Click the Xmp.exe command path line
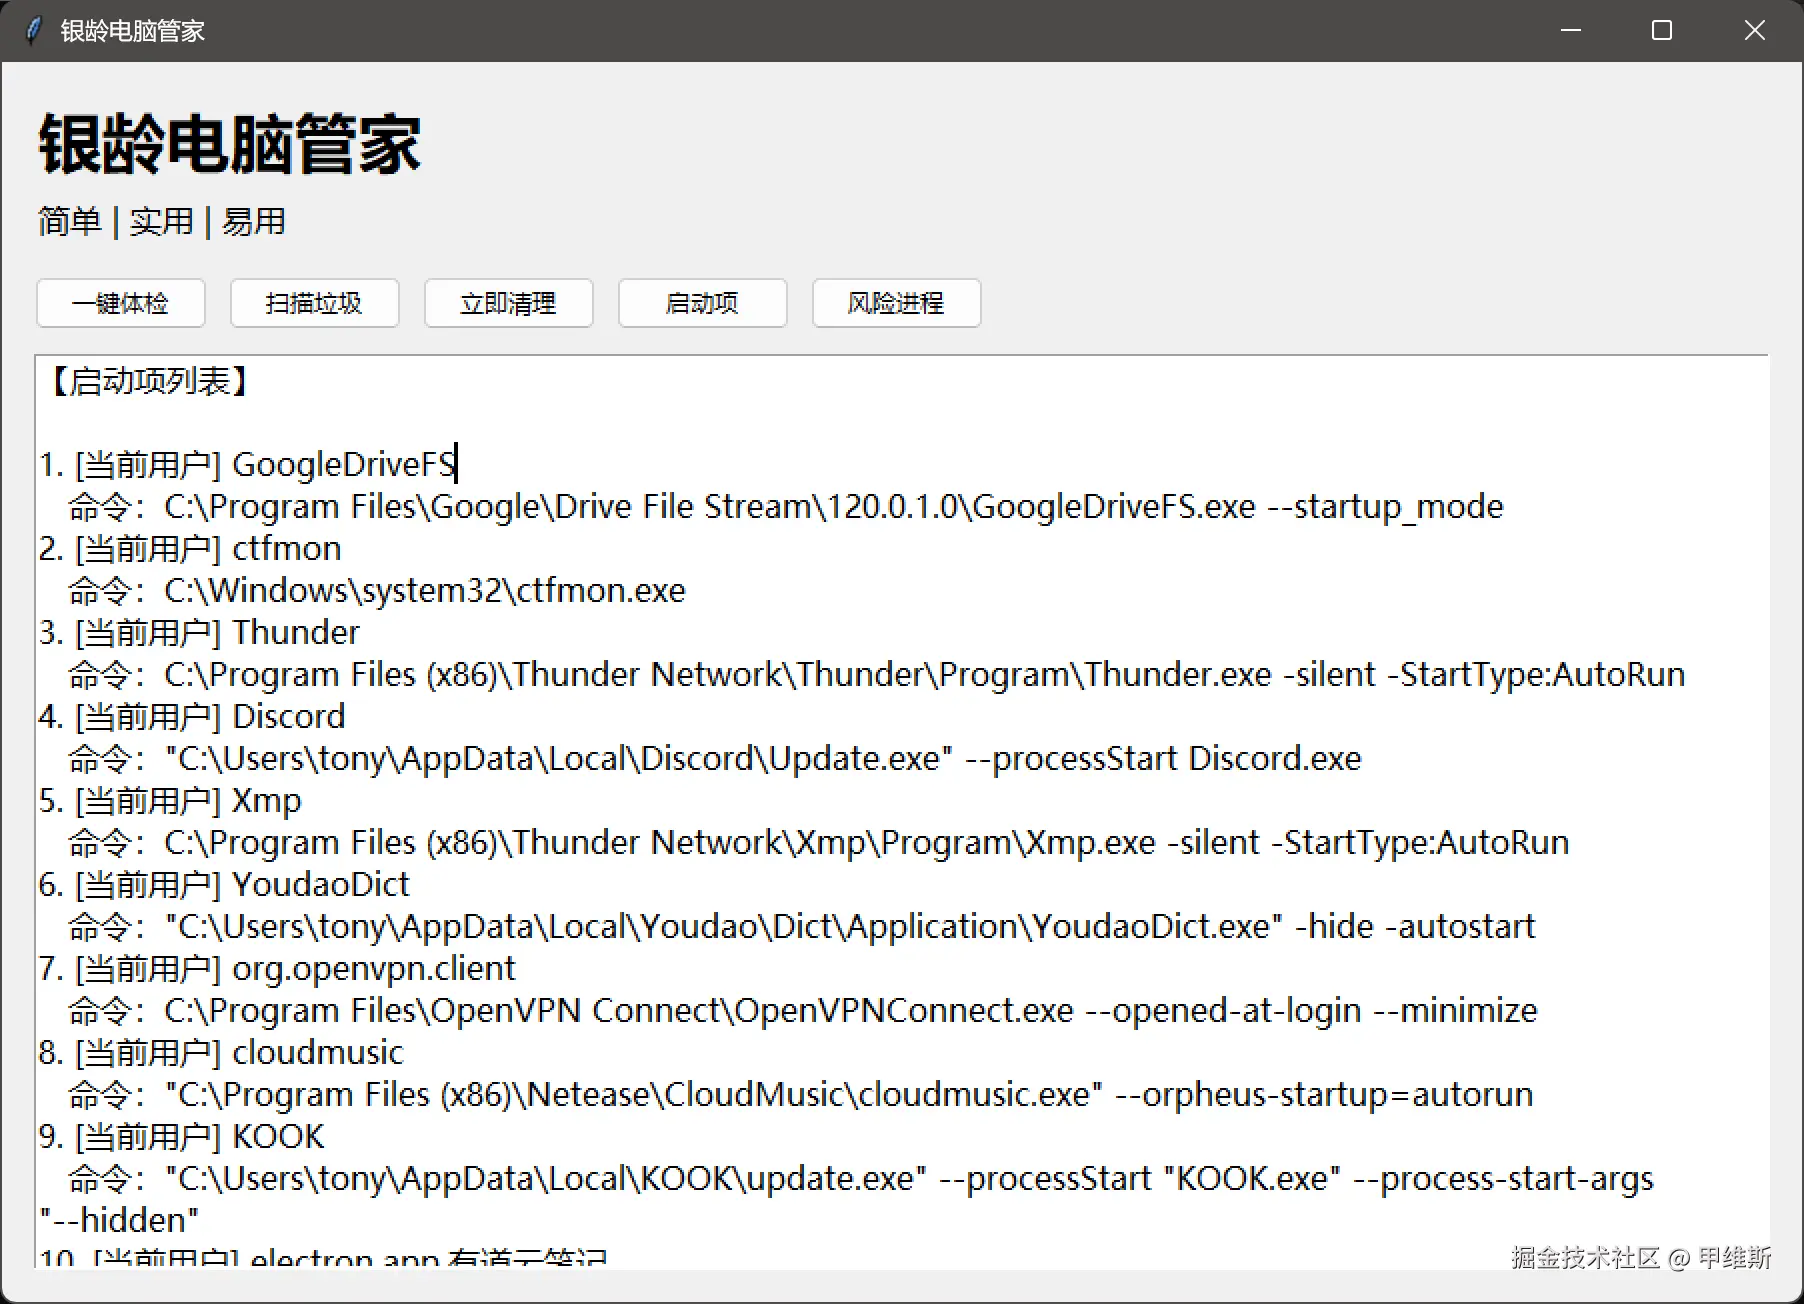Screen dimensions: 1804x1304 pyautogui.click(x=819, y=843)
